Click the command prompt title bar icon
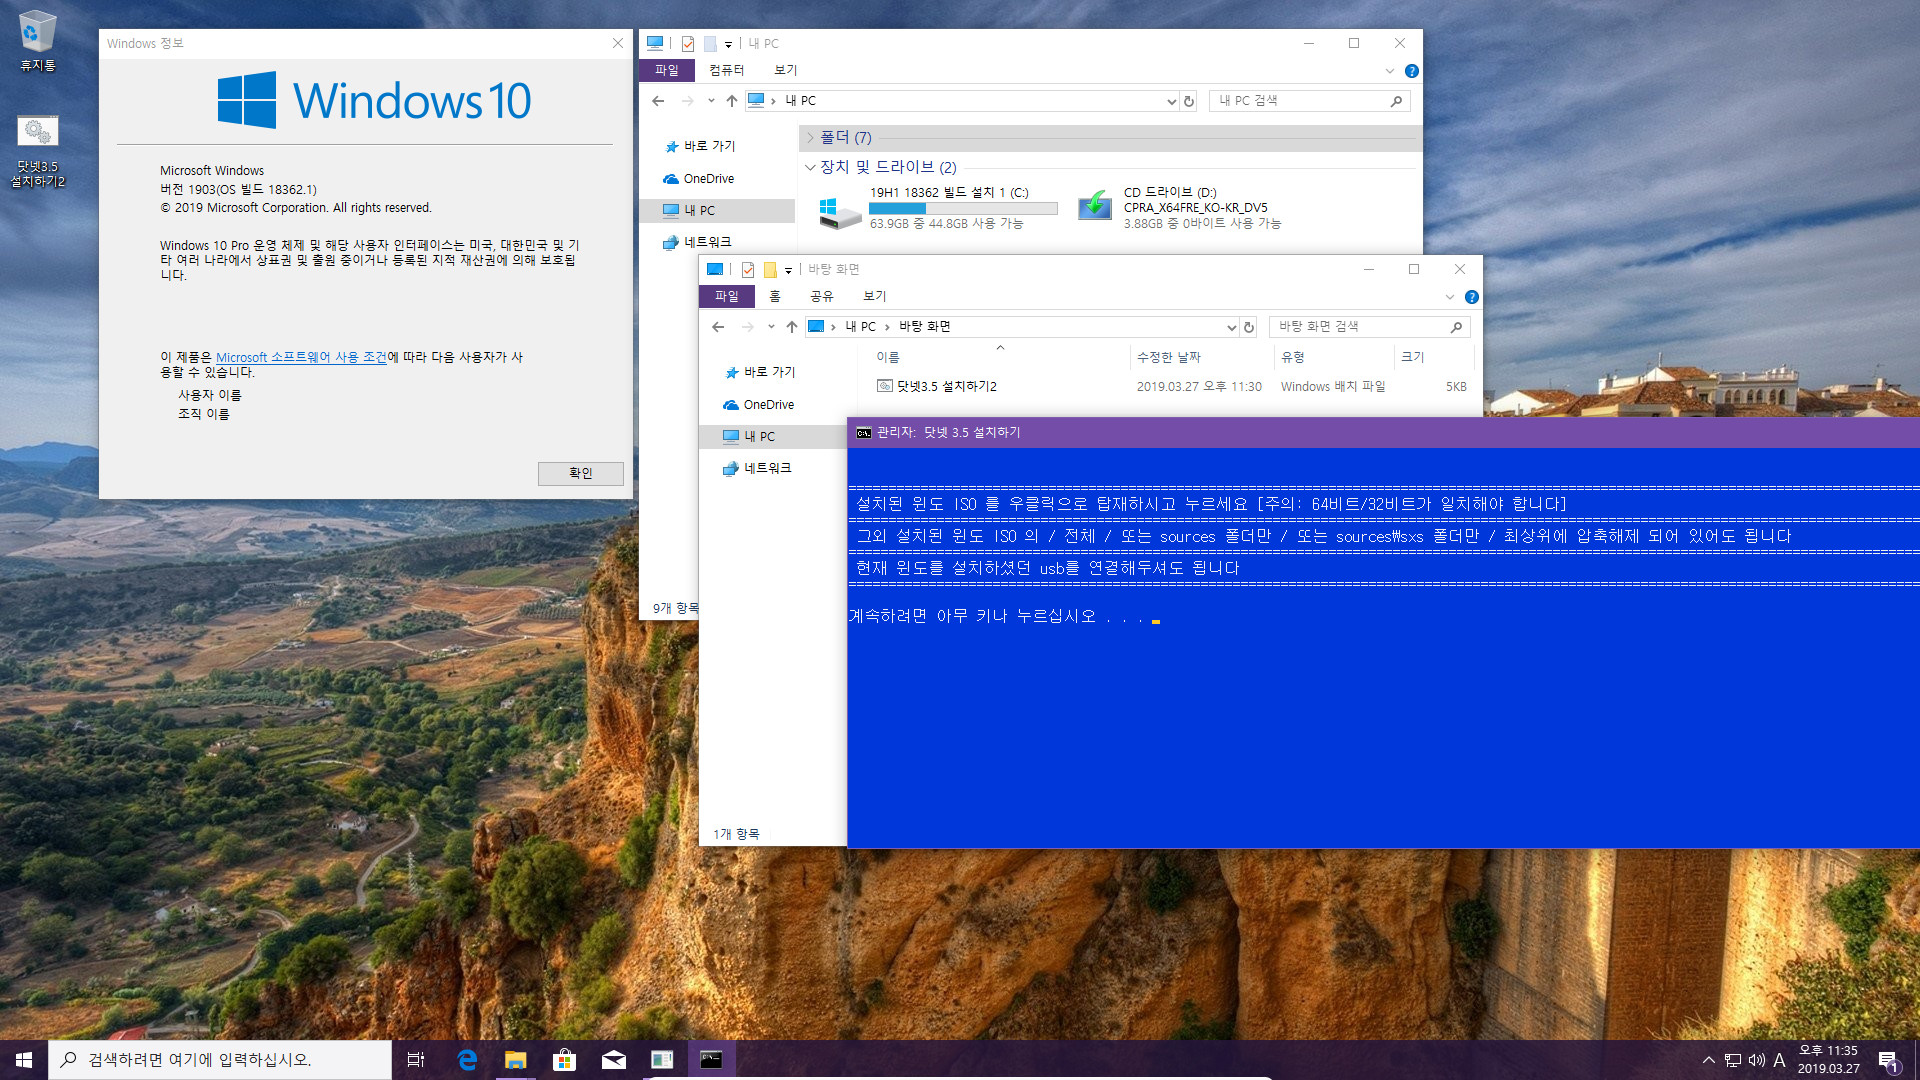The width and height of the screenshot is (1920, 1080). tap(864, 433)
